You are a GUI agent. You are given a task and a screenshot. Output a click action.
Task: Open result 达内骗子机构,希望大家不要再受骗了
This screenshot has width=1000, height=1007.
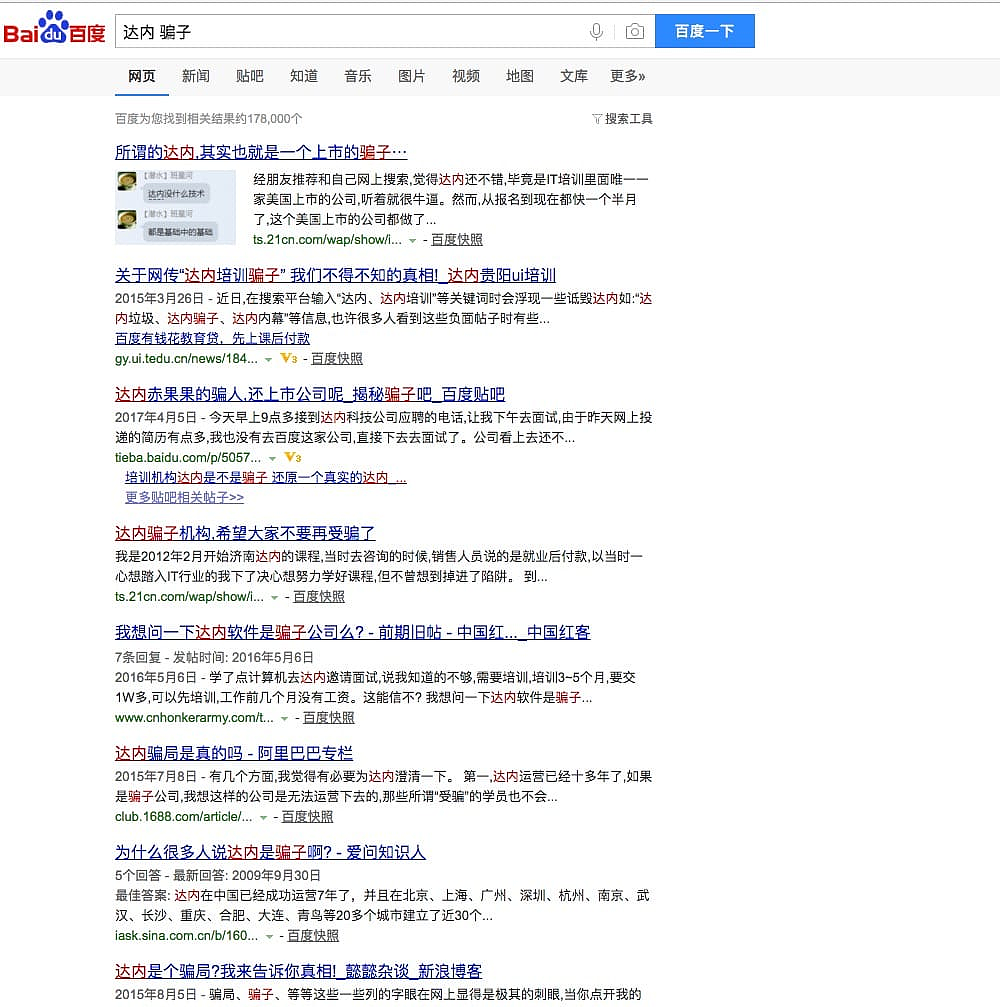click(x=245, y=533)
